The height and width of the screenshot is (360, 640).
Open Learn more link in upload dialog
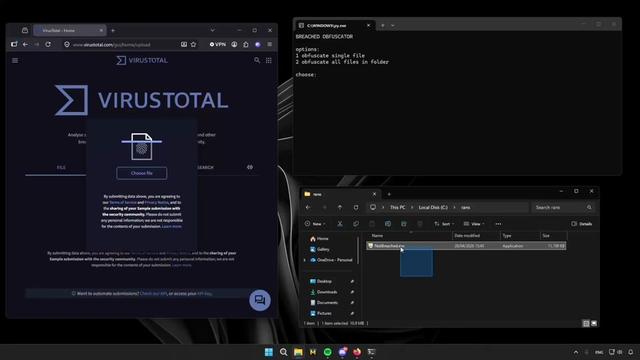171,226
